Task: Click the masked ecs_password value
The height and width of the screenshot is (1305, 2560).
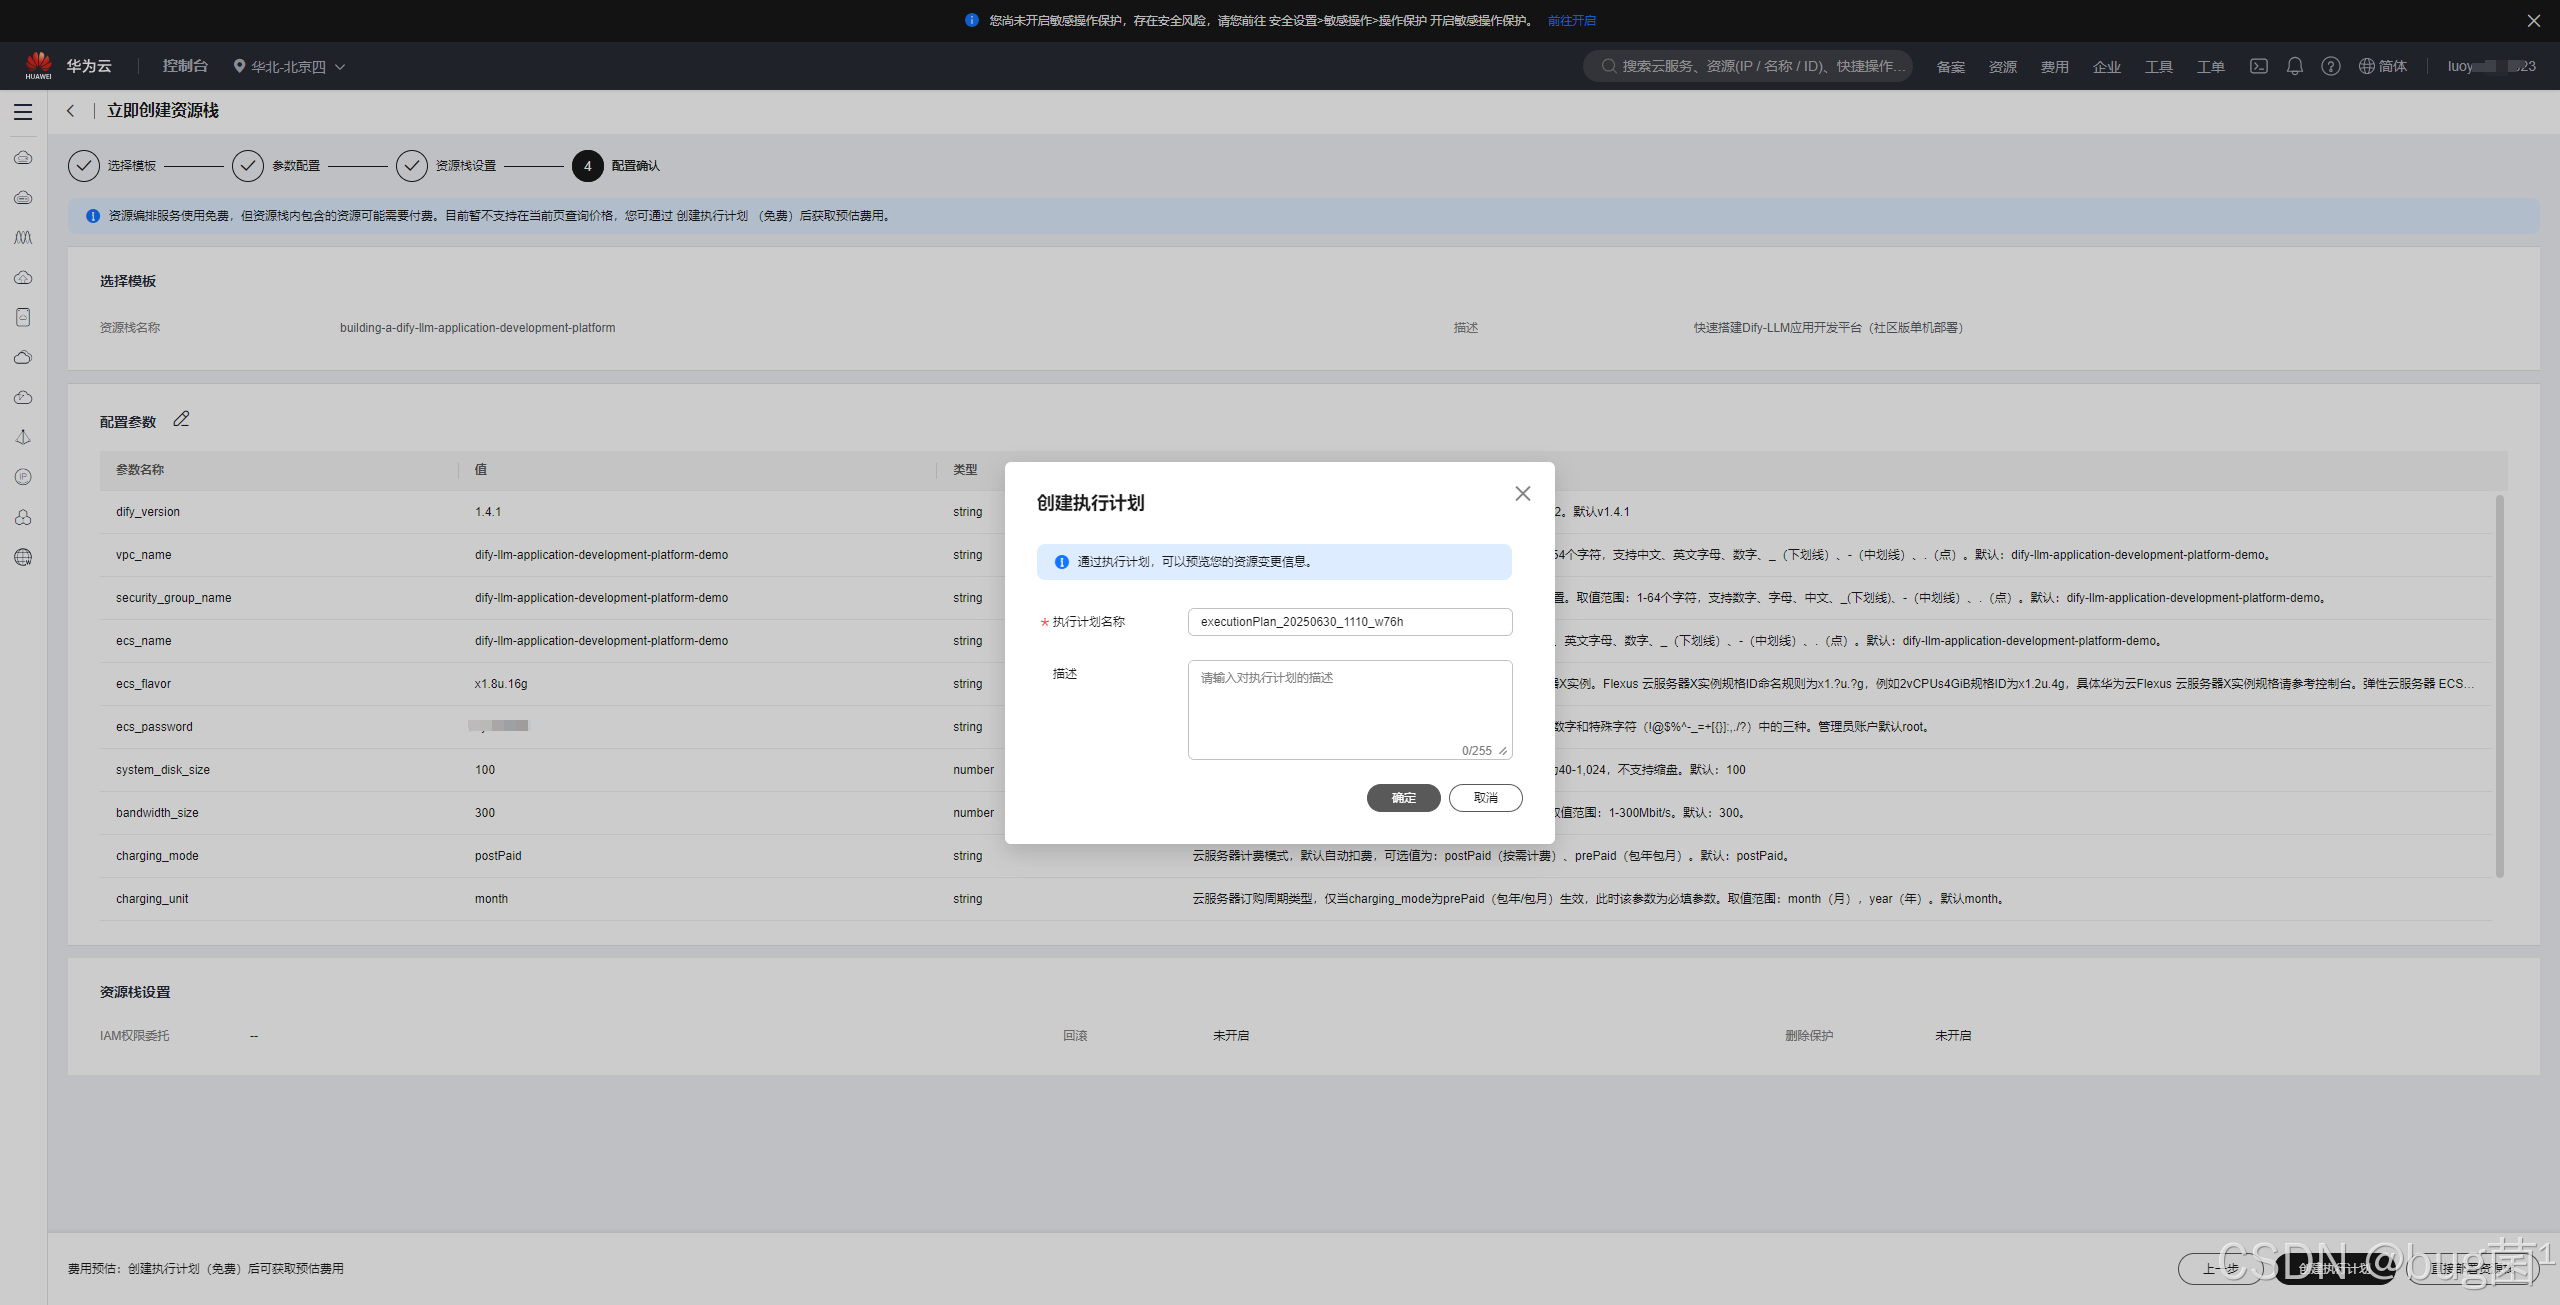Action: (x=498, y=726)
